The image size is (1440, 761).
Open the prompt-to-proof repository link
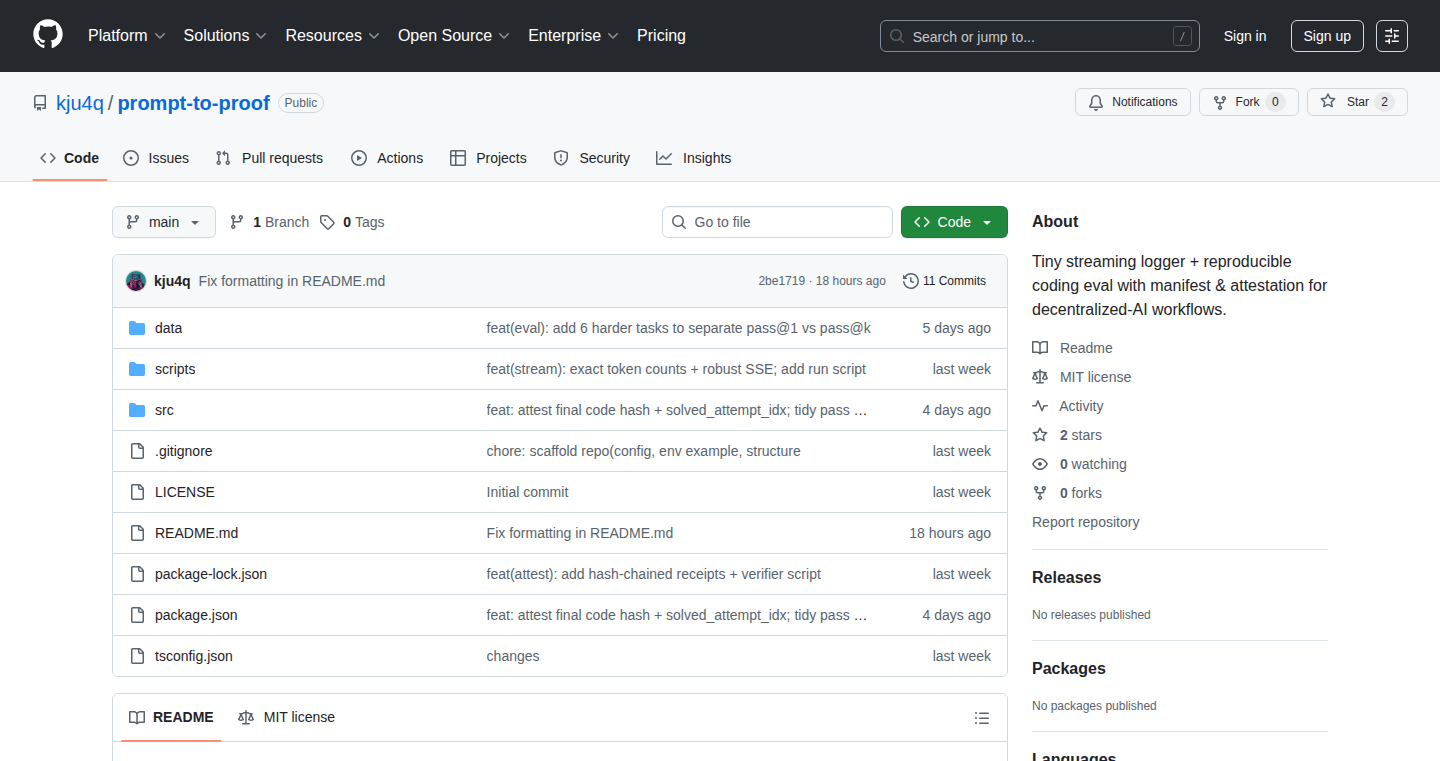pos(194,103)
